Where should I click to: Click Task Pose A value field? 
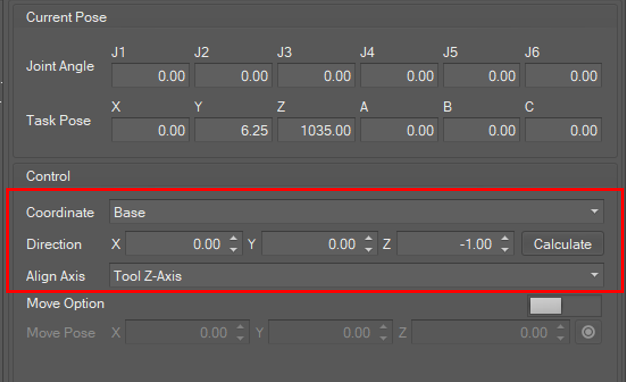(x=399, y=130)
